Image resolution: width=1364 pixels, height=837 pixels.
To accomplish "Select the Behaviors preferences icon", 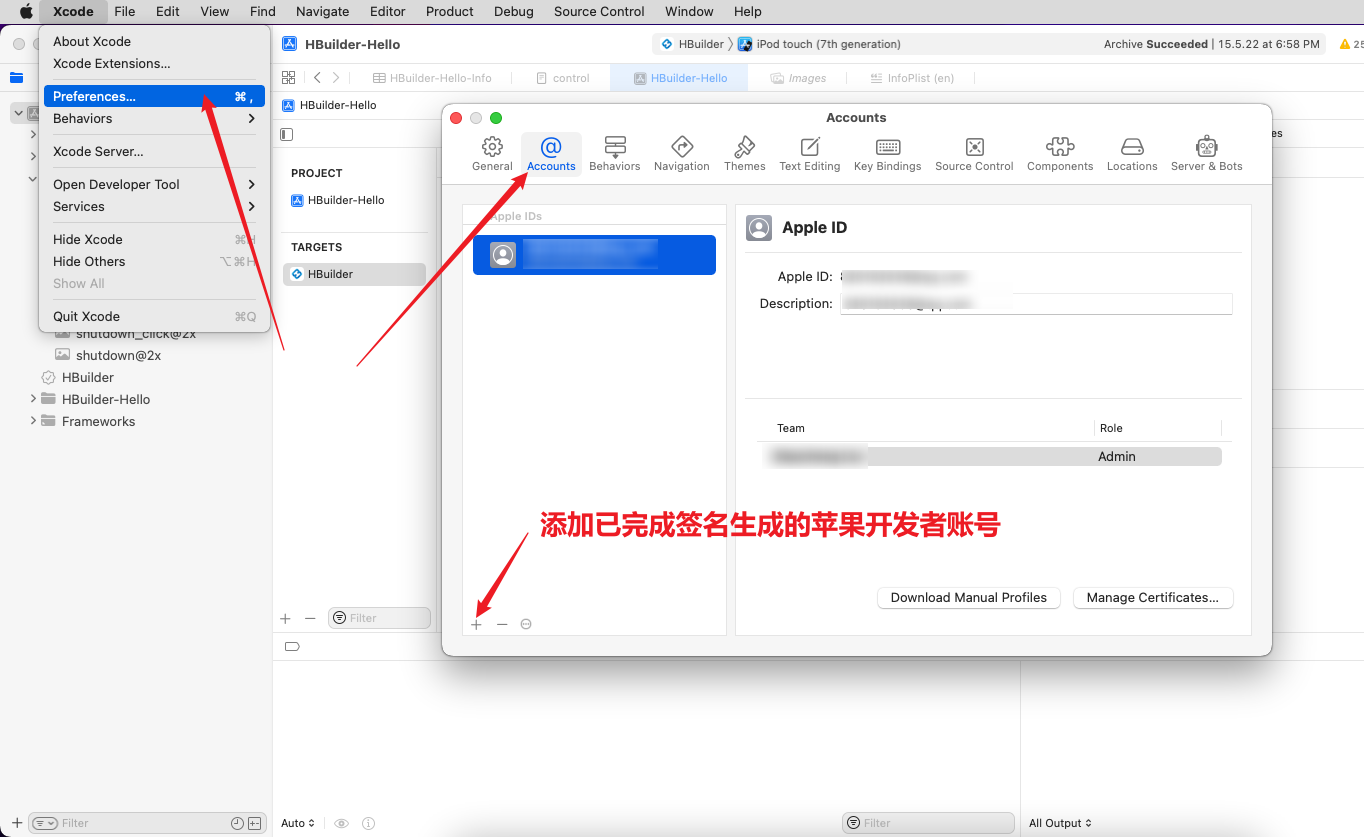I will (x=614, y=154).
